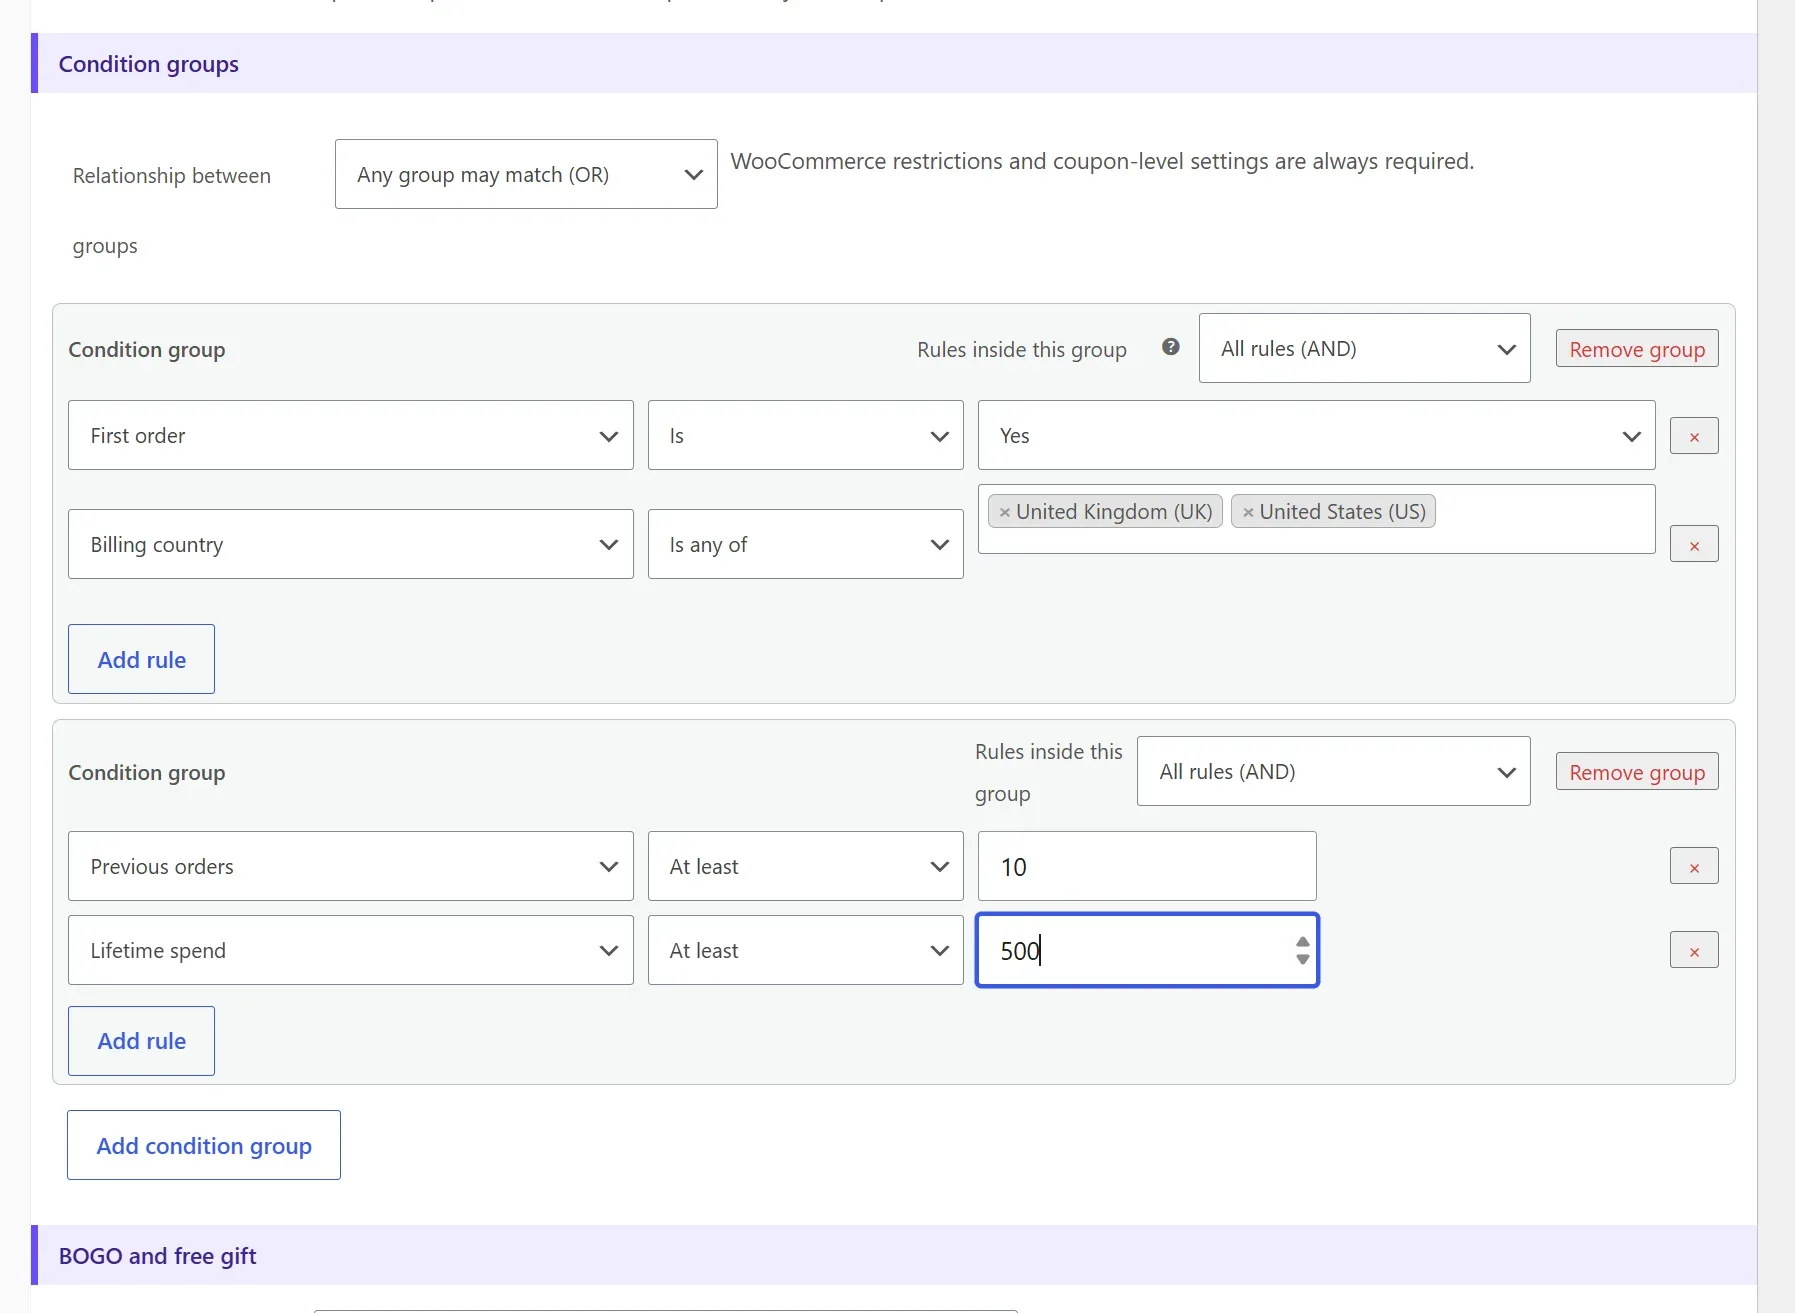Remove the first condition group
The width and height of the screenshot is (1795, 1313).
1637,349
